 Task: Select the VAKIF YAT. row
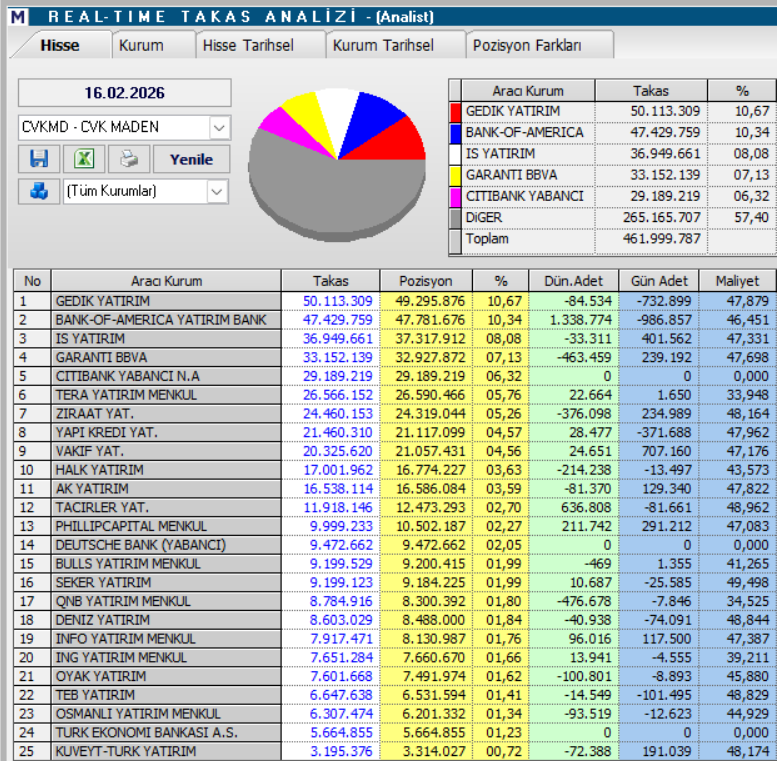click(x=395, y=451)
